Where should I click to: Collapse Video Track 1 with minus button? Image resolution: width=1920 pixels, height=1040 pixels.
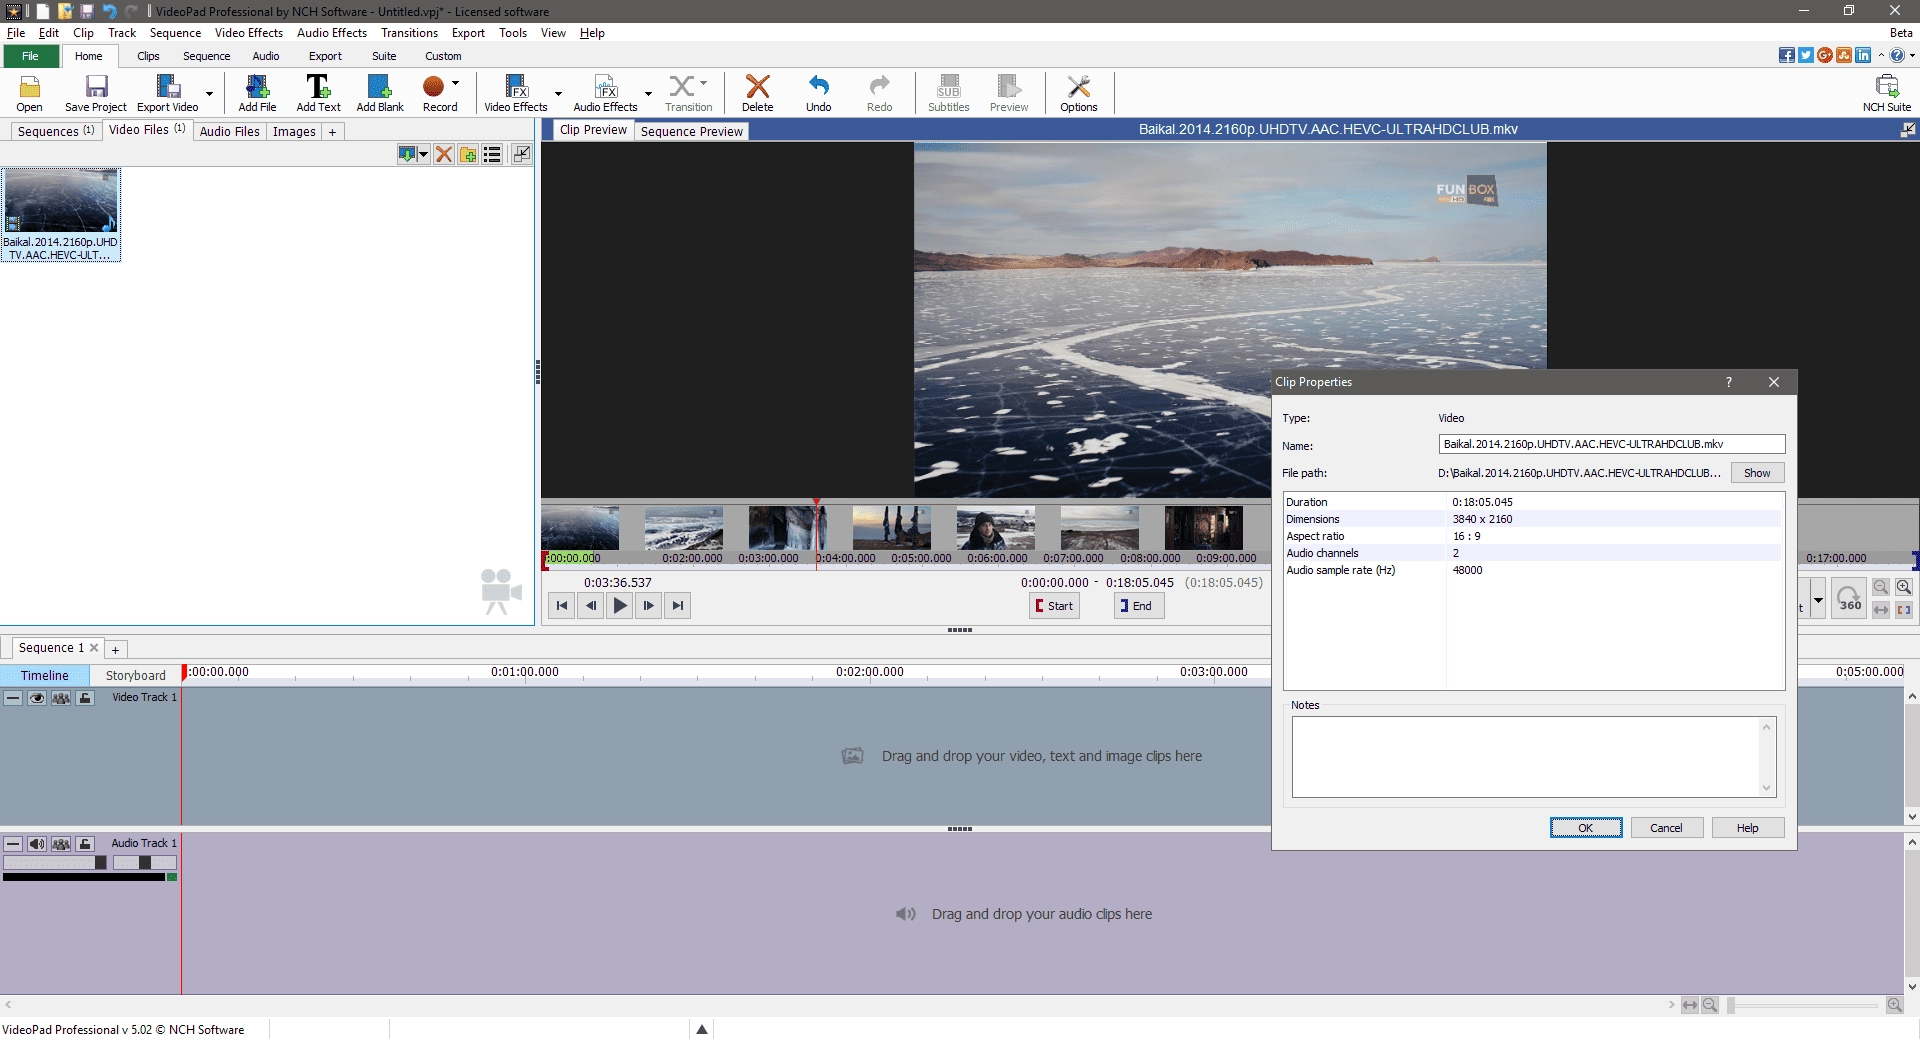(x=13, y=698)
